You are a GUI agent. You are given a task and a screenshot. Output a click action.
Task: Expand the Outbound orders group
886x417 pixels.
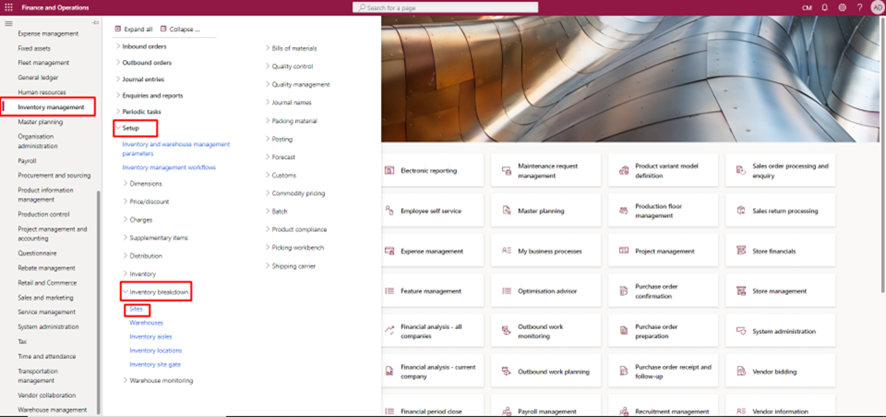coord(118,63)
